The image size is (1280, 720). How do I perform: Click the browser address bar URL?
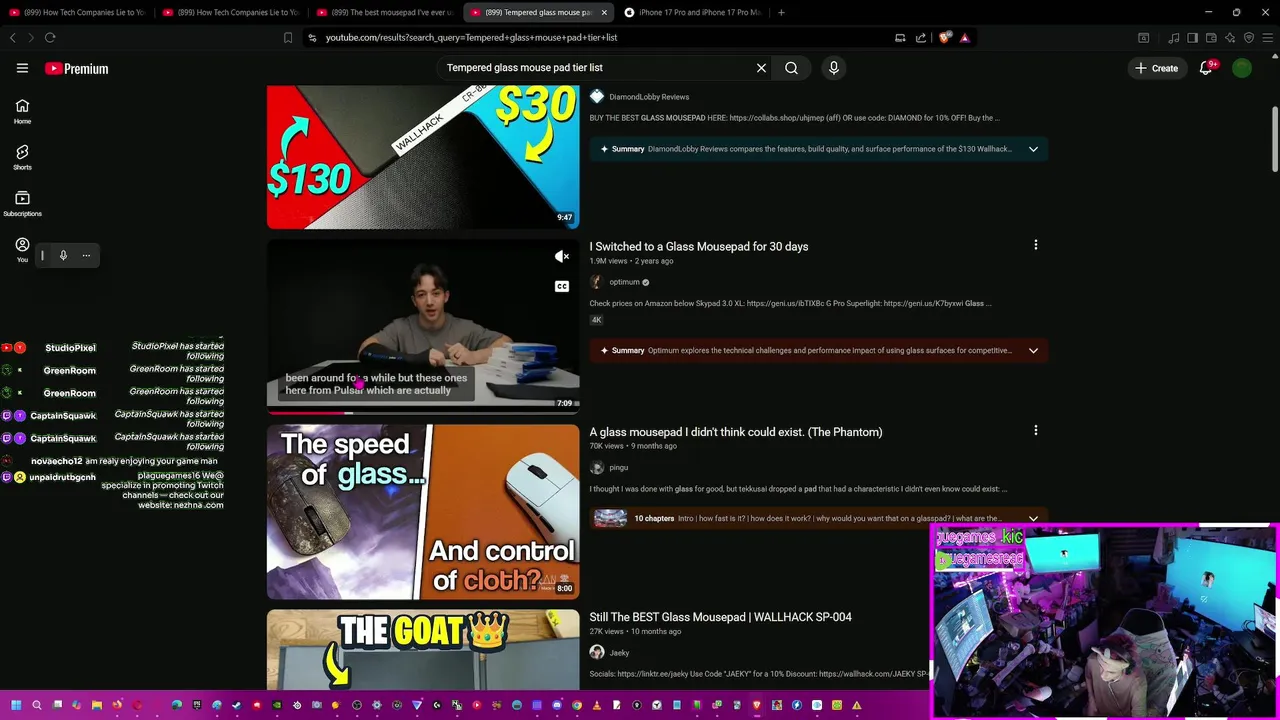(x=471, y=37)
